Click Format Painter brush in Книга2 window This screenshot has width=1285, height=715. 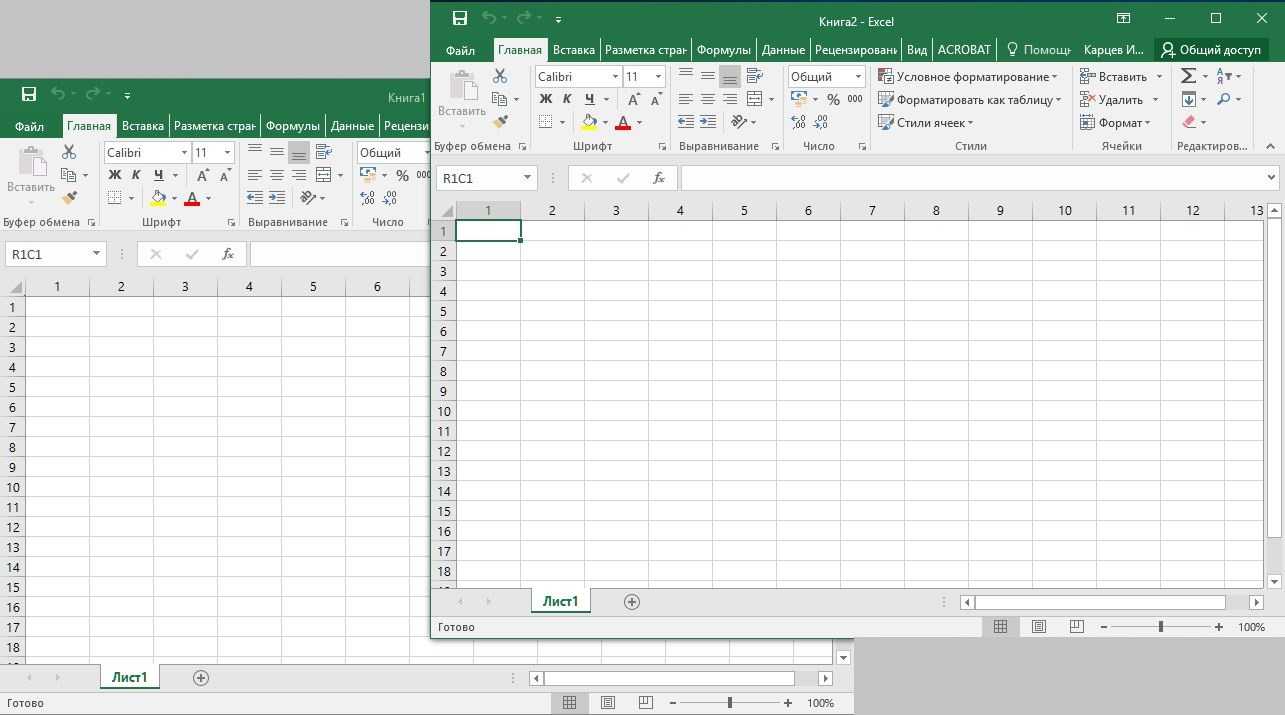pos(500,122)
